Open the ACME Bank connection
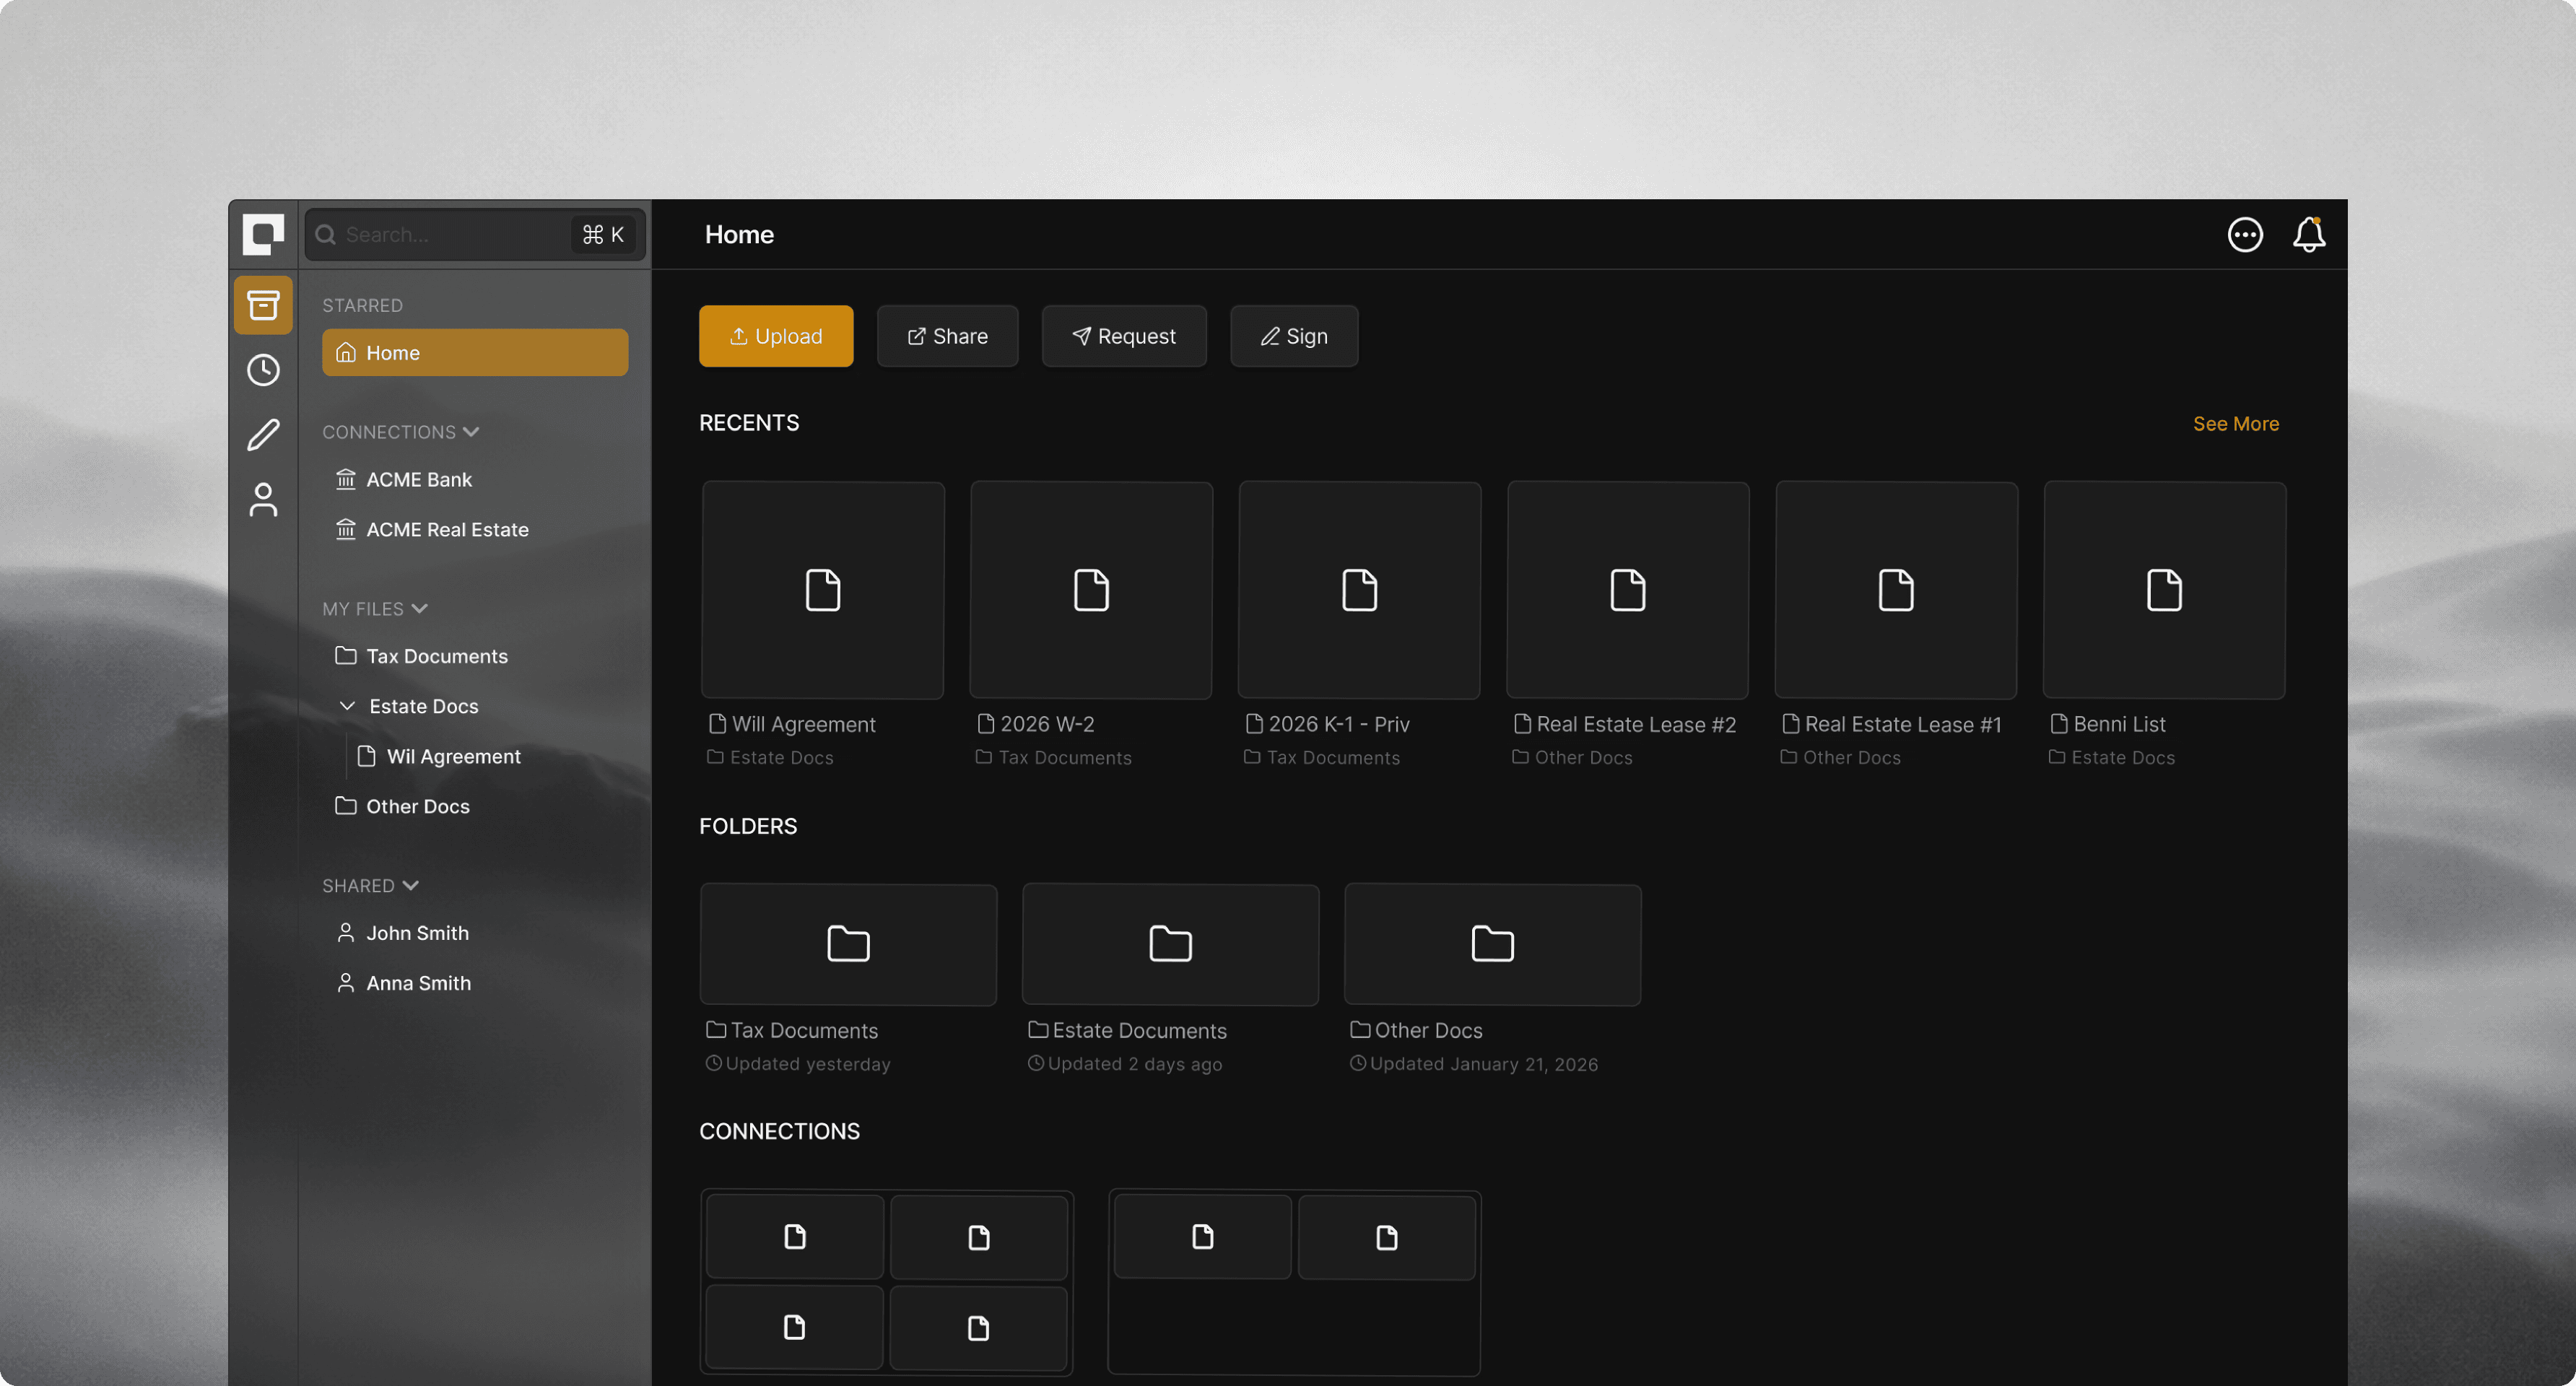Image resolution: width=2576 pixels, height=1386 pixels. tap(419, 479)
